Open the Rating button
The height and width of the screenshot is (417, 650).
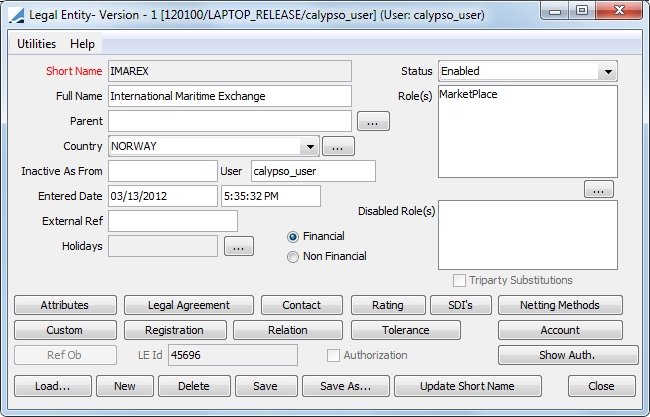coord(388,305)
